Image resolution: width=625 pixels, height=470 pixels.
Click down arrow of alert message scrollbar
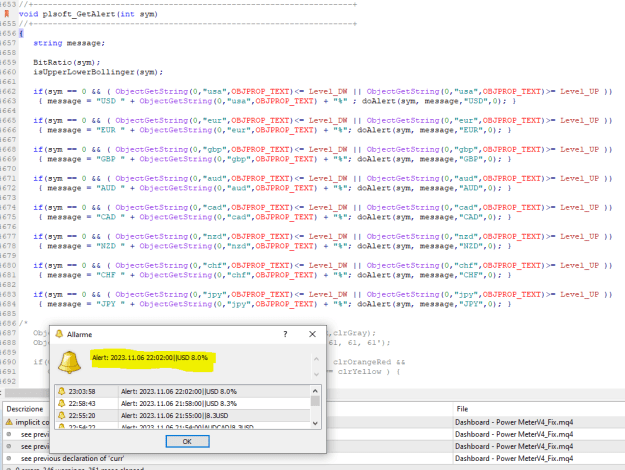click(316, 374)
